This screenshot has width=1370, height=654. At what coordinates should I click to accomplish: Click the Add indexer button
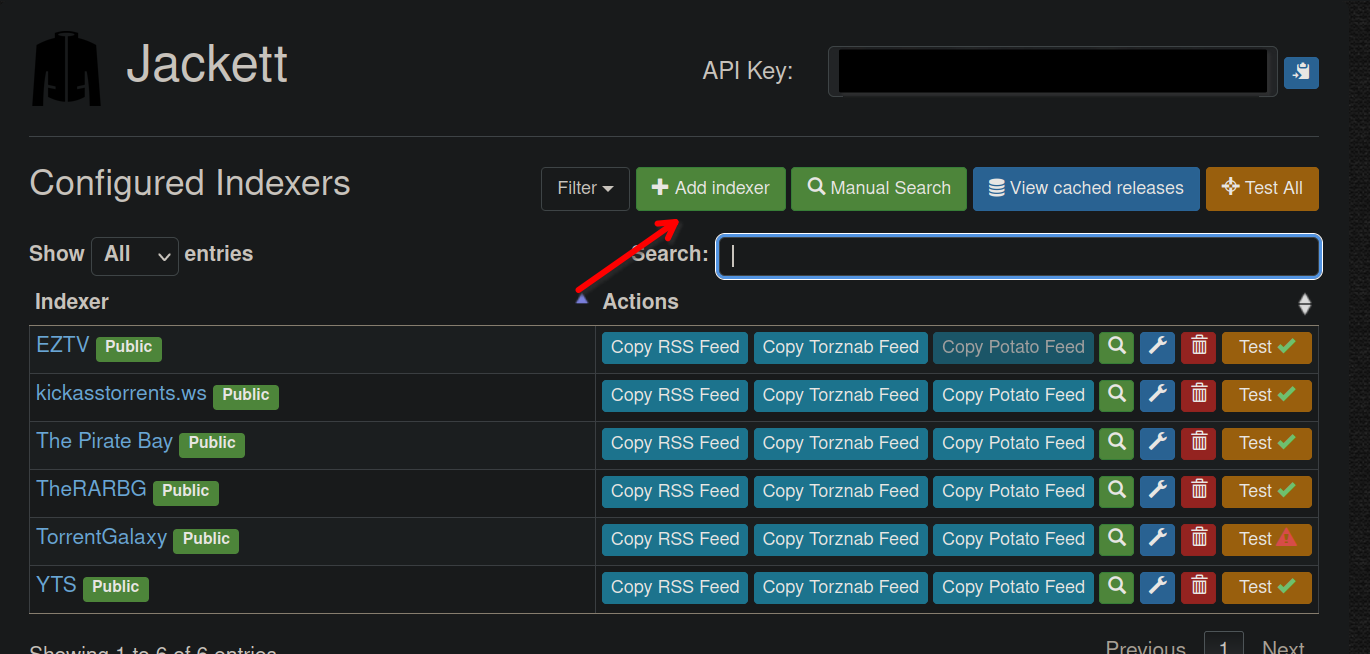[711, 188]
